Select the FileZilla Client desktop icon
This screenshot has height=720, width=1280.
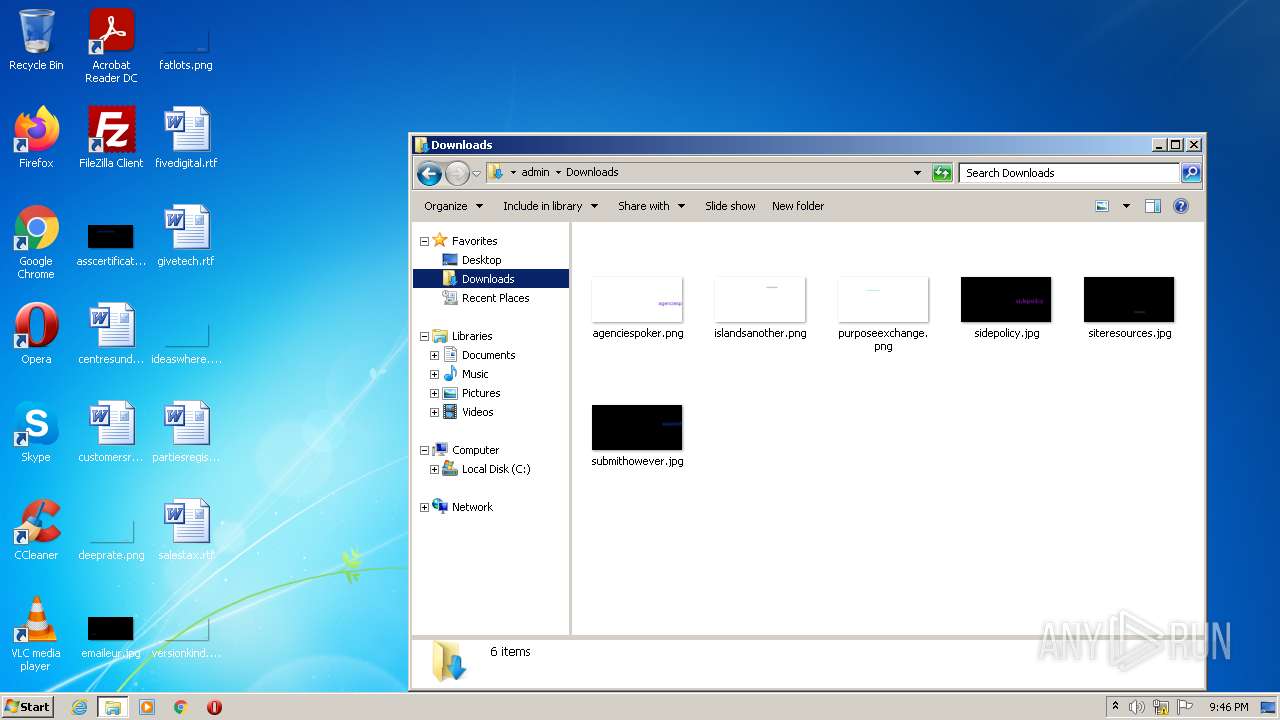[111, 138]
